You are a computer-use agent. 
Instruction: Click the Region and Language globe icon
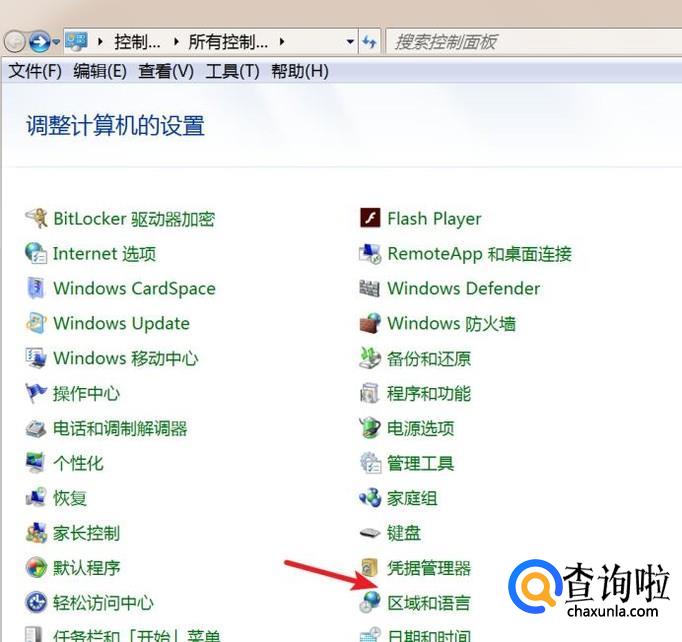tap(370, 603)
